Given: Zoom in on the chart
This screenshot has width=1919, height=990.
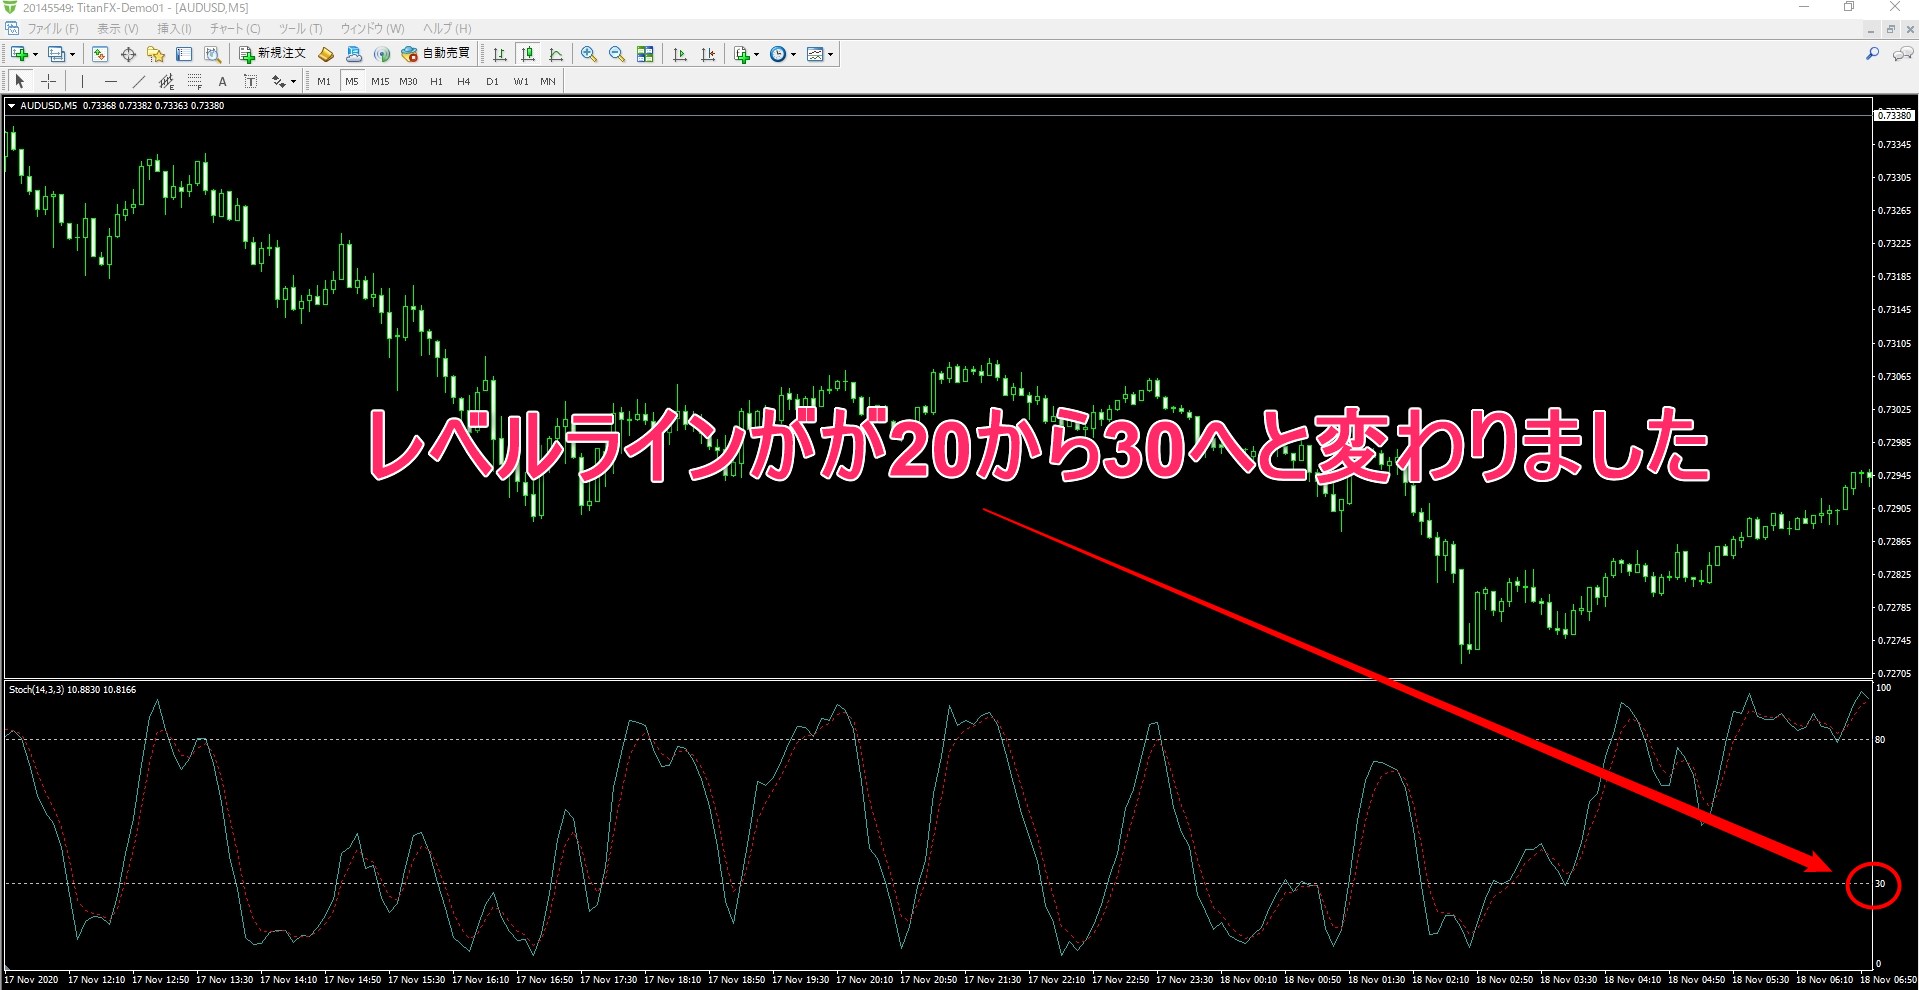Looking at the screenshot, I should (x=589, y=54).
